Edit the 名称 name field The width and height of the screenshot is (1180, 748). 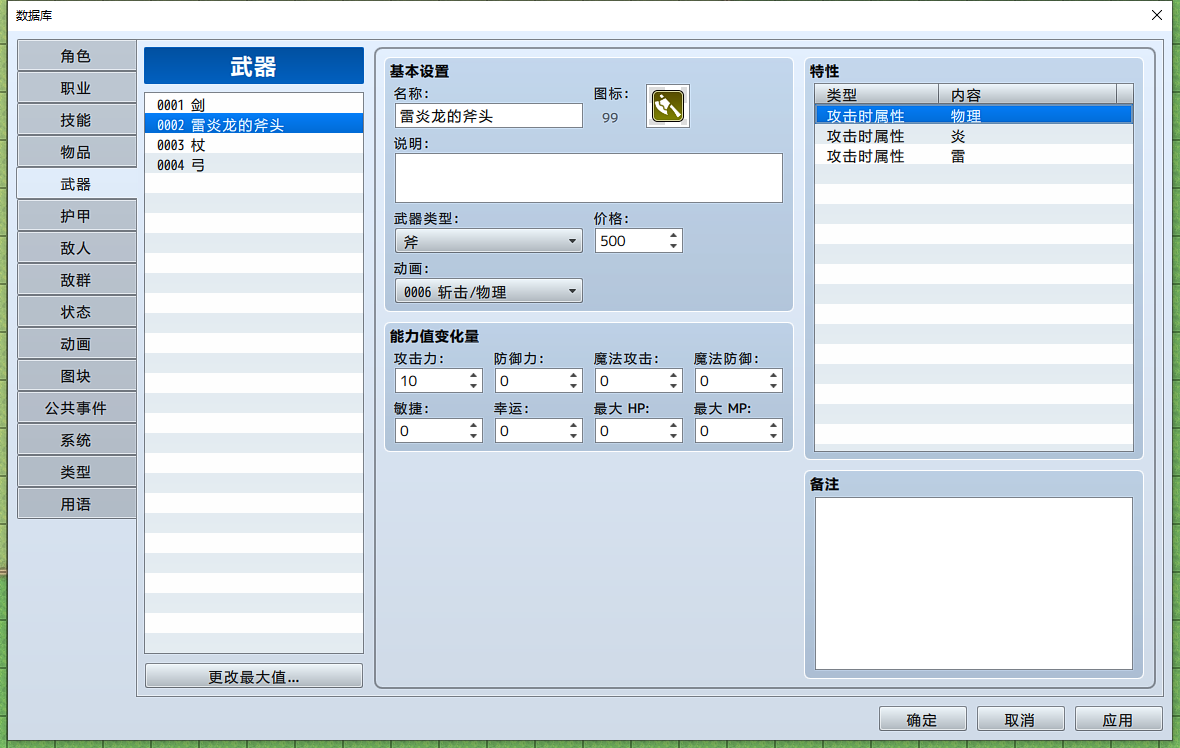click(488, 116)
